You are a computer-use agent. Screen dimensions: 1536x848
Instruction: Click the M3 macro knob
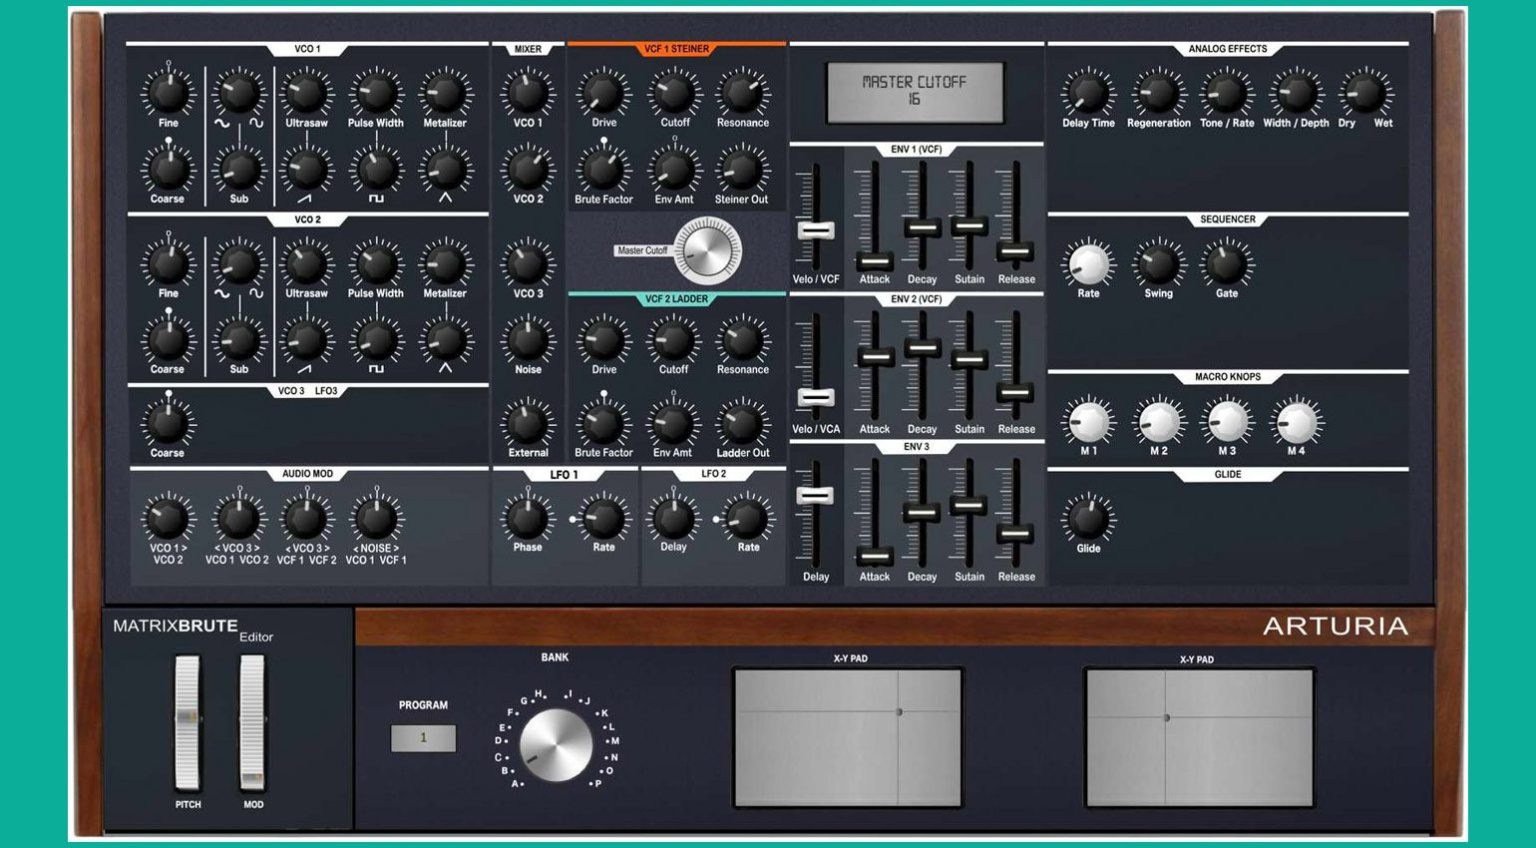1226,422
